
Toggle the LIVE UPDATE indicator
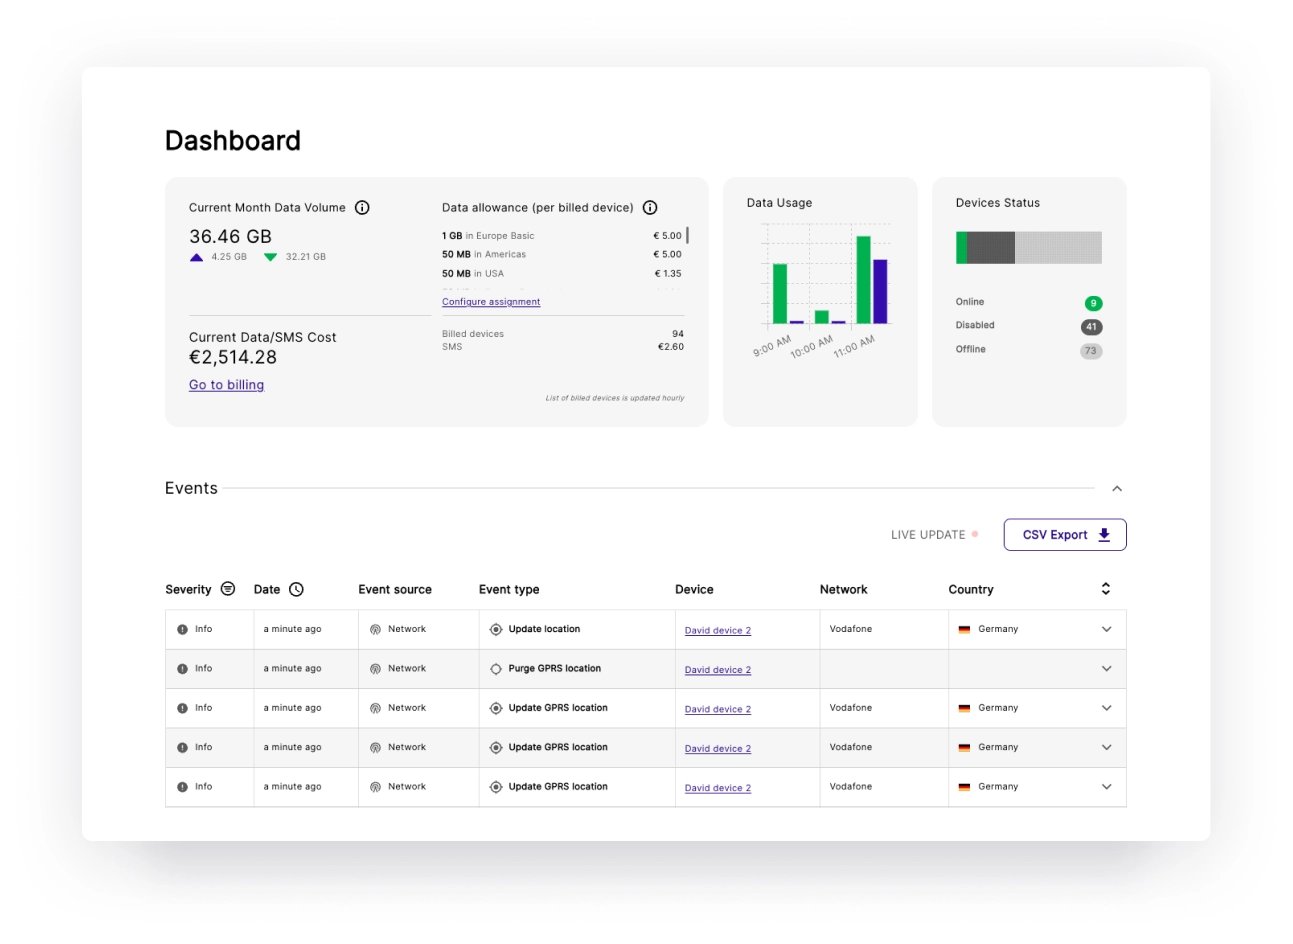click(x=933, y=534)
